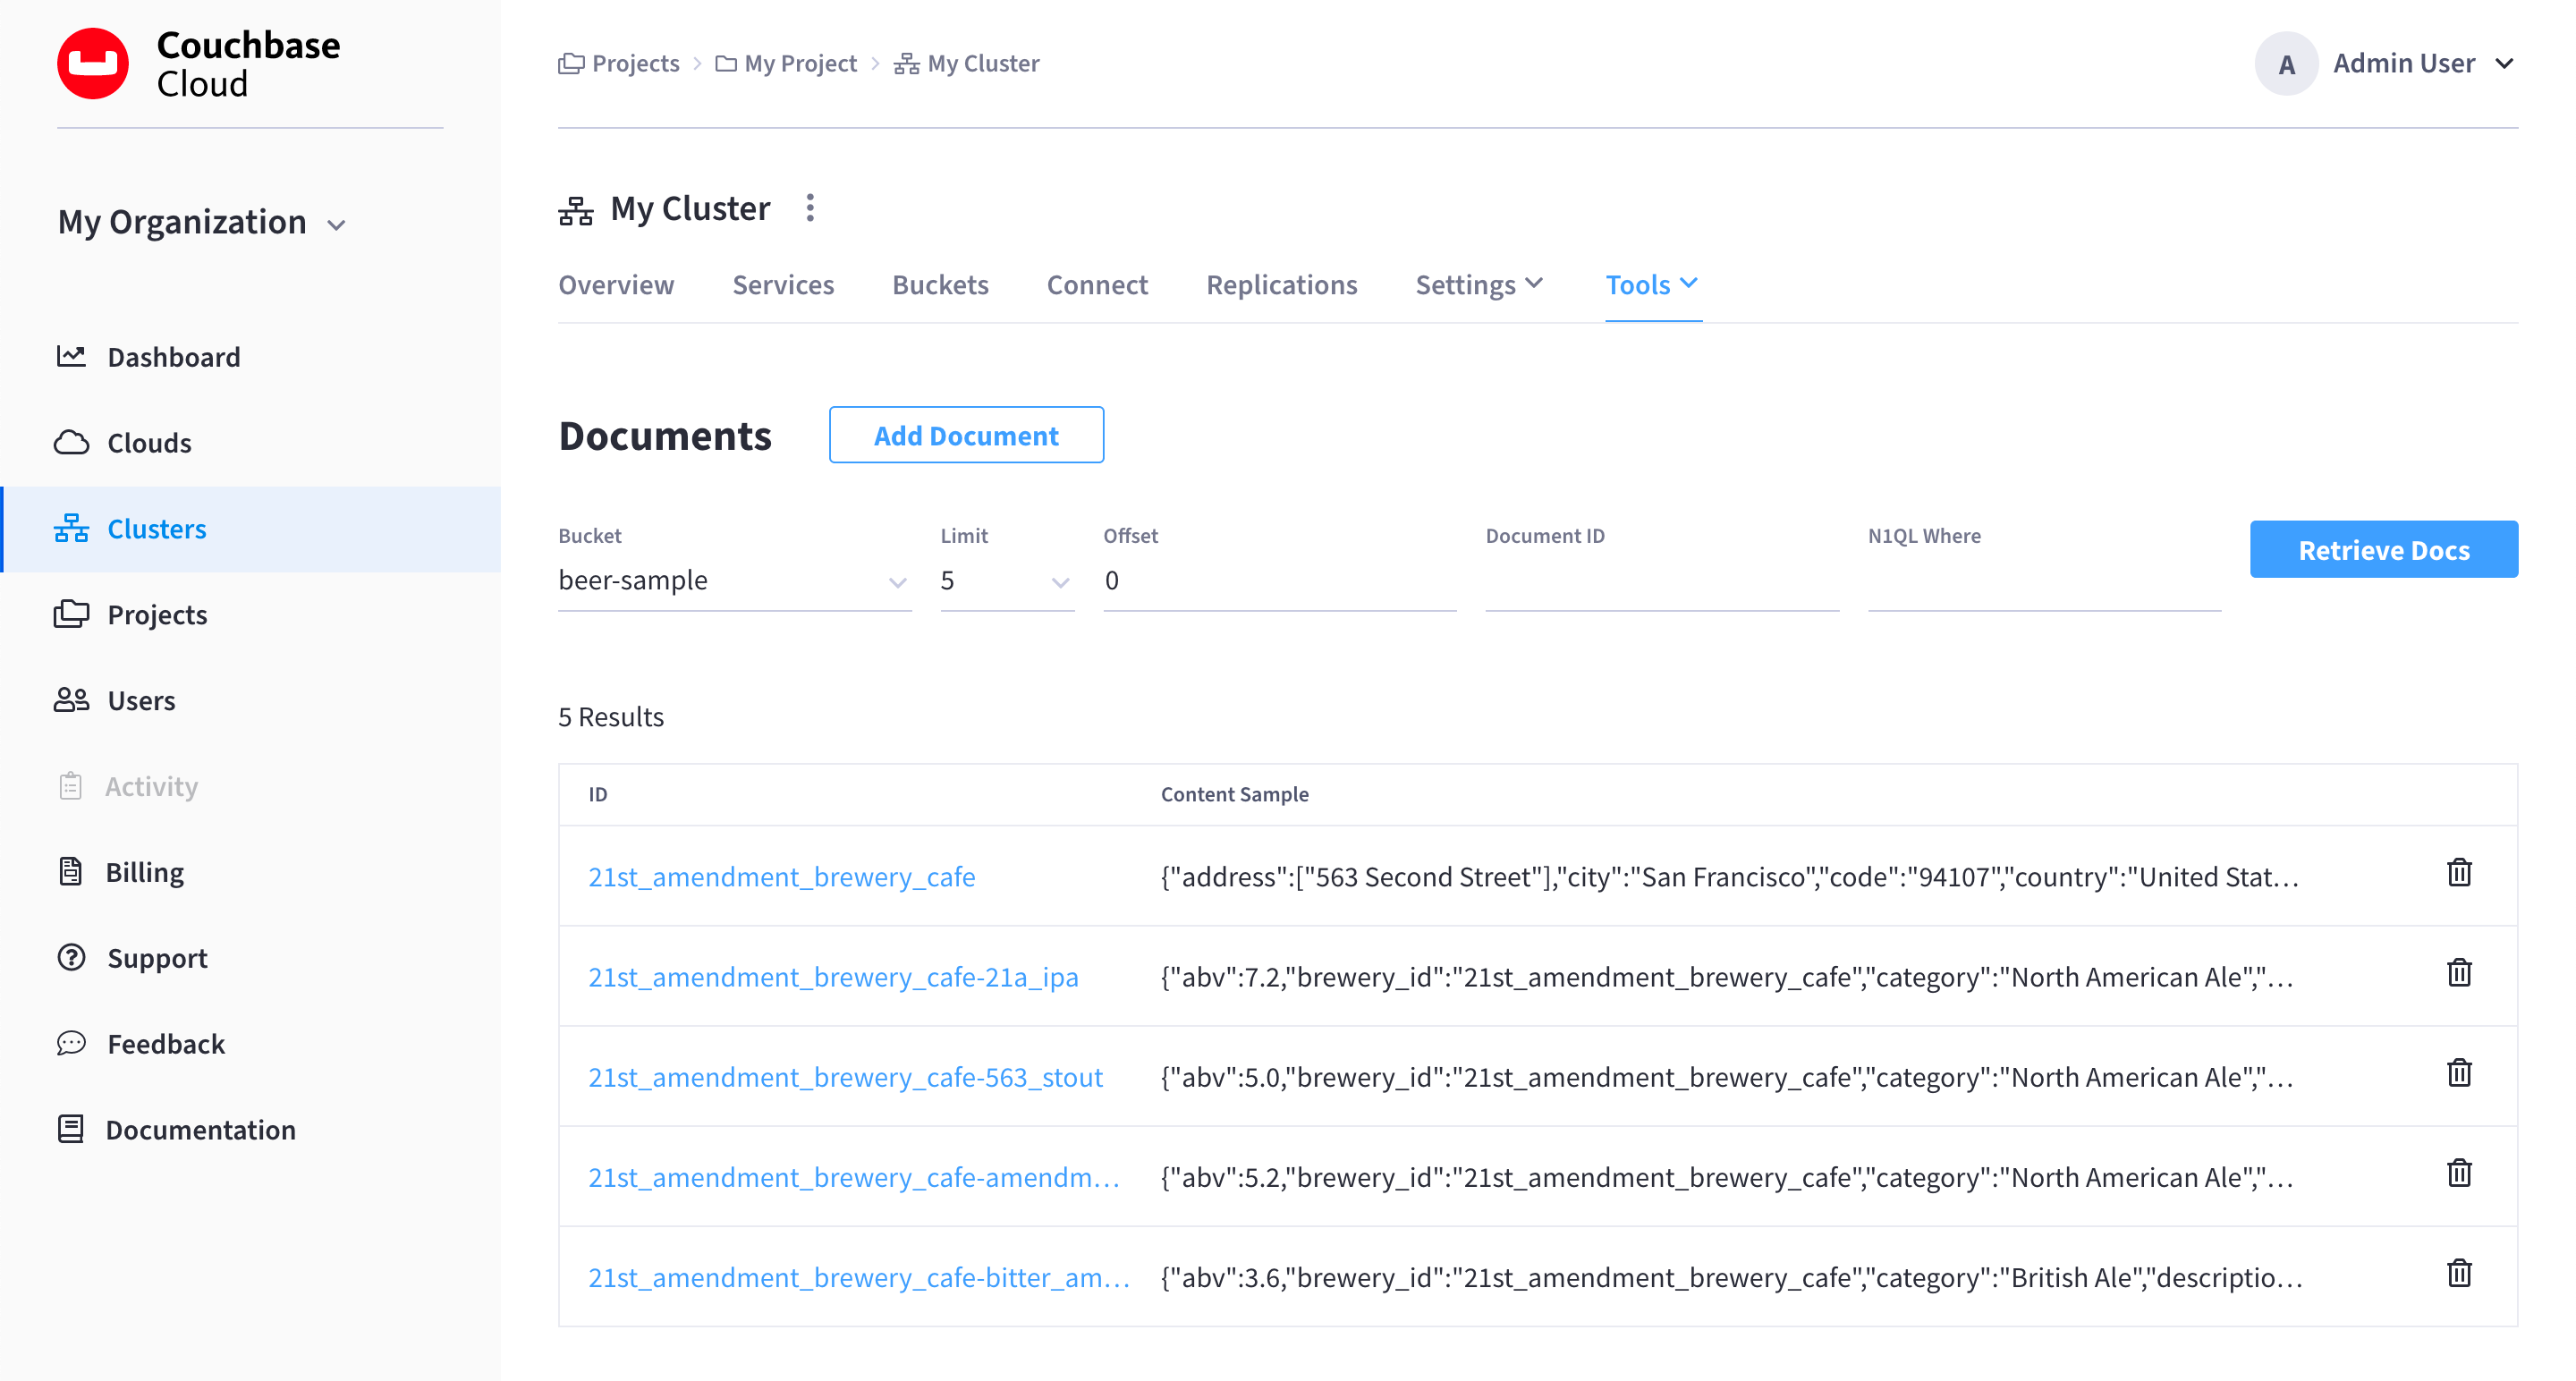
Task: Go to Projects breadcrumb link
Action: point(635,64)
